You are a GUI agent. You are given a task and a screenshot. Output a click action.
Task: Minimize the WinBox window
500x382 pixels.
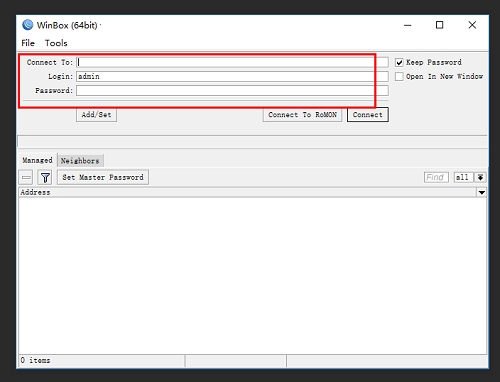pos(408,25)
